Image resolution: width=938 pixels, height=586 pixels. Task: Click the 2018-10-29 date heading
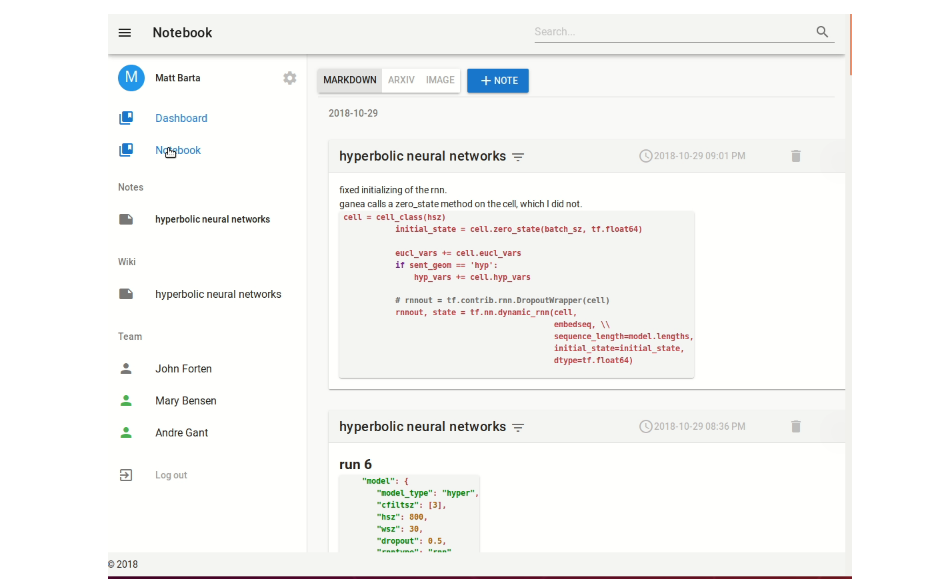tap(353, 114)
